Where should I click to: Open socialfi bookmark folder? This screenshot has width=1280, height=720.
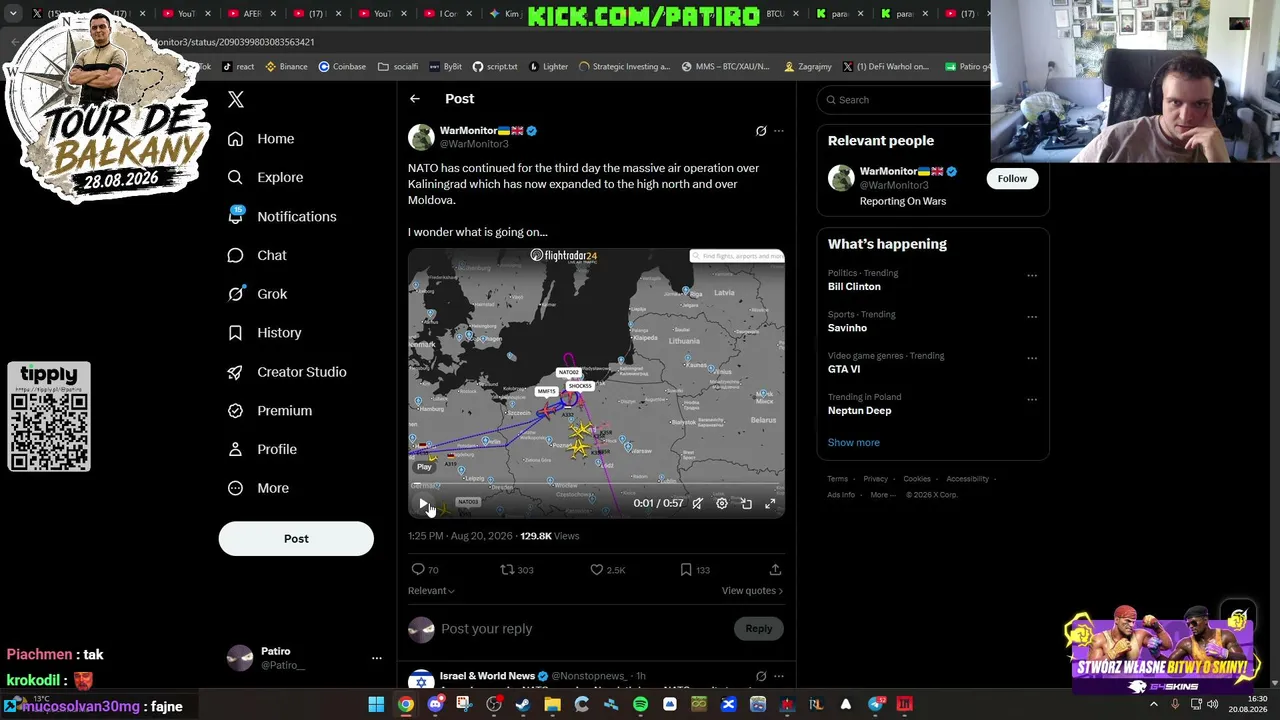pyautogui.click(x=398, y=67)
